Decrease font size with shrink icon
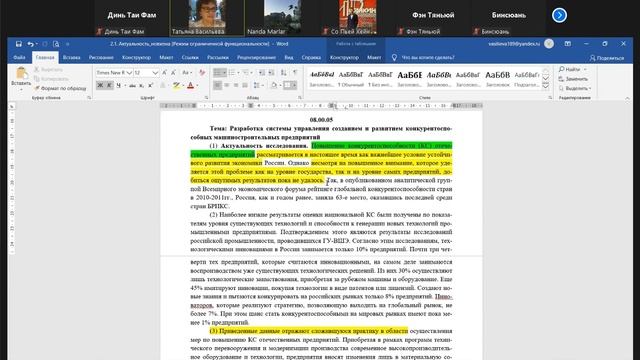640x360 pixels. (x=173, y=73)
